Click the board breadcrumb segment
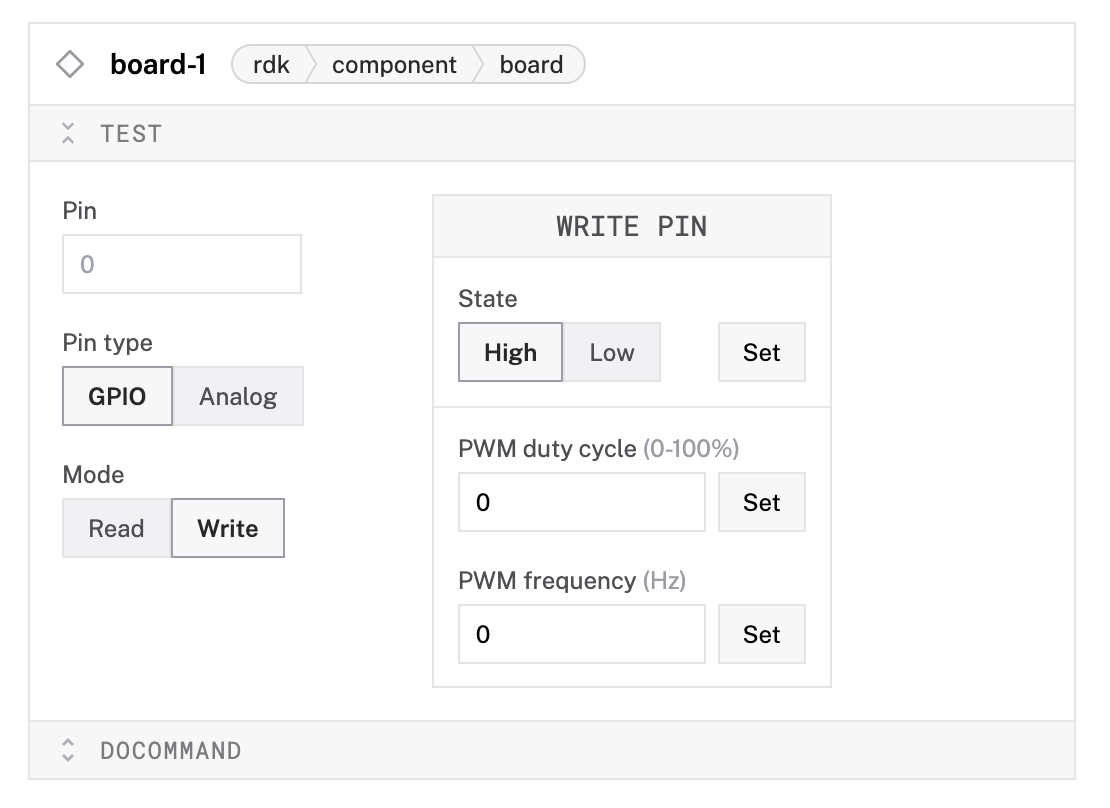 pyautogui.click(x=531, y=65)
